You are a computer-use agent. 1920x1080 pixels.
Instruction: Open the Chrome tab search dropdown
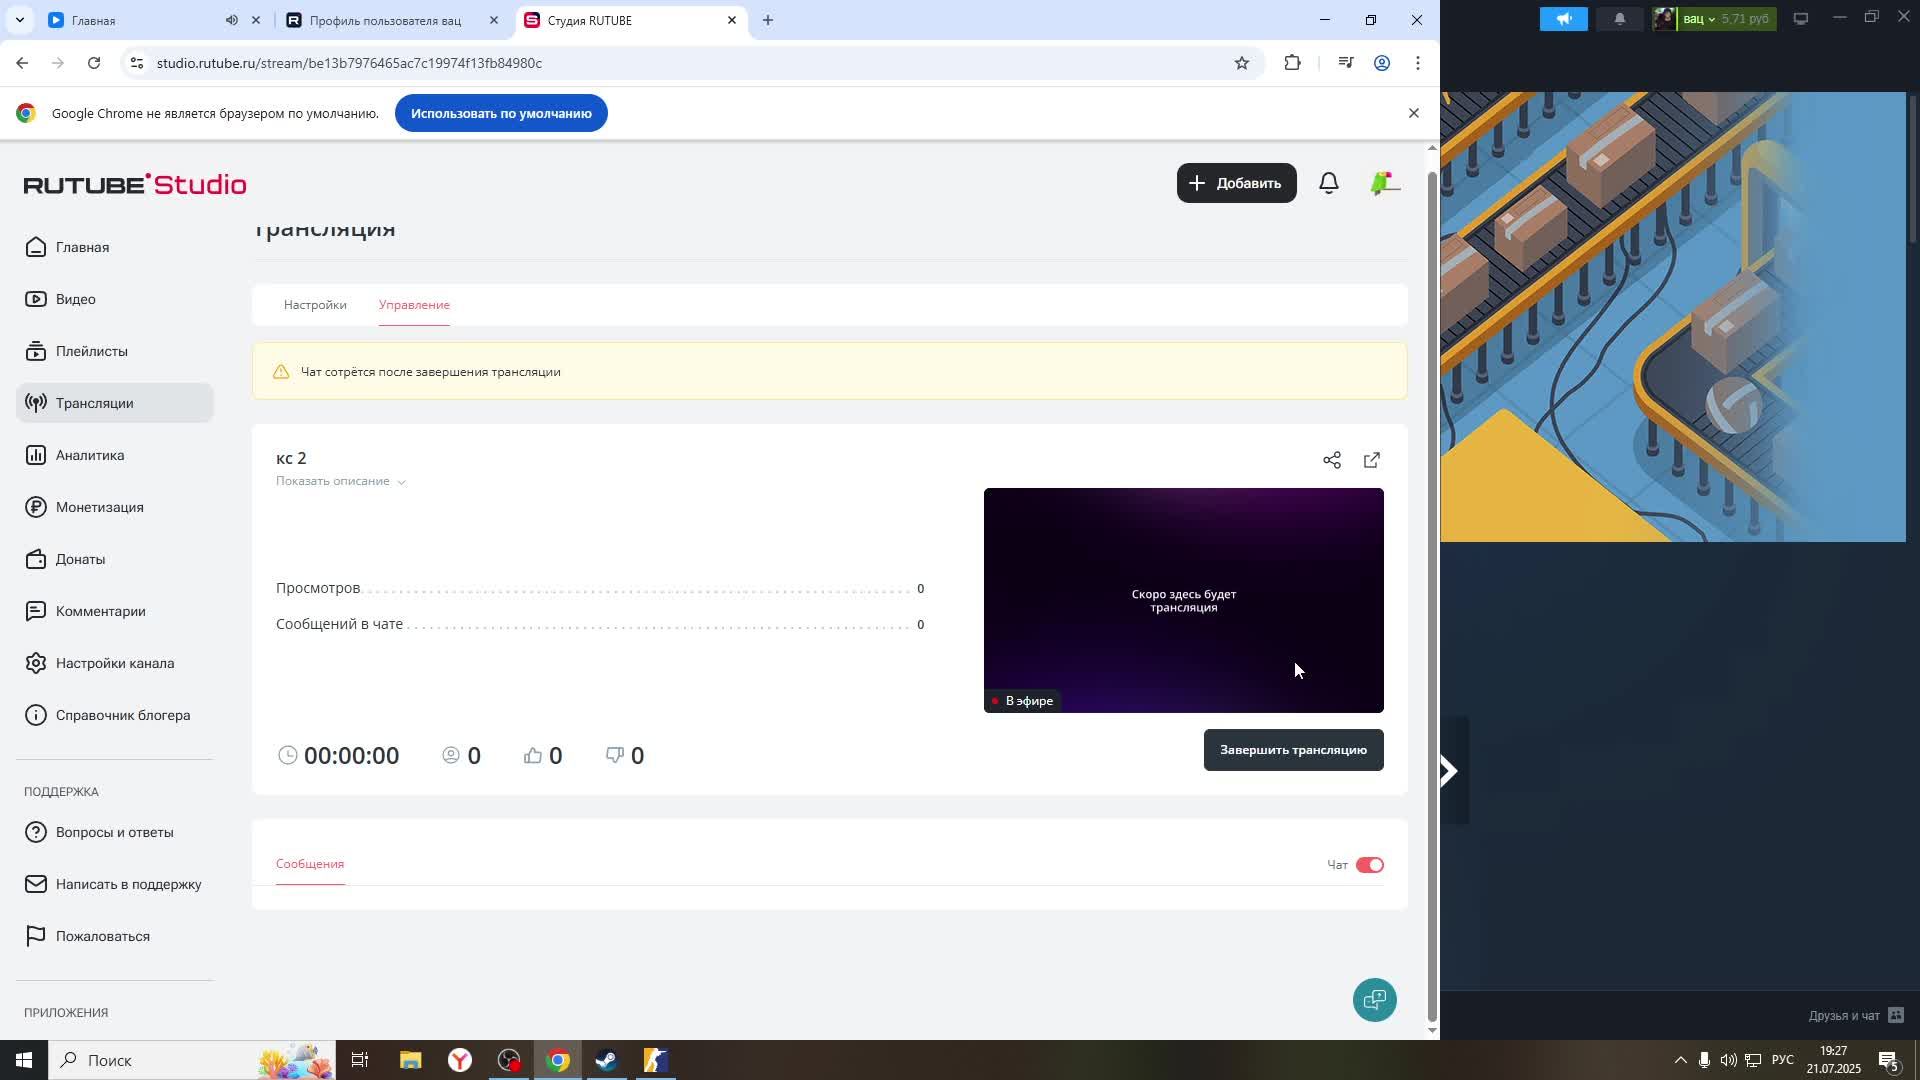19,20
